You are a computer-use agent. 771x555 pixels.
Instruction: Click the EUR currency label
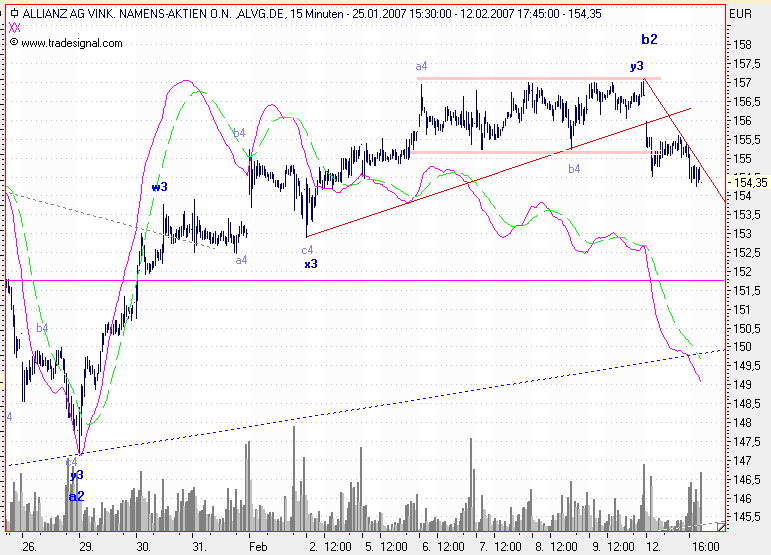click(x=740, y=14)
